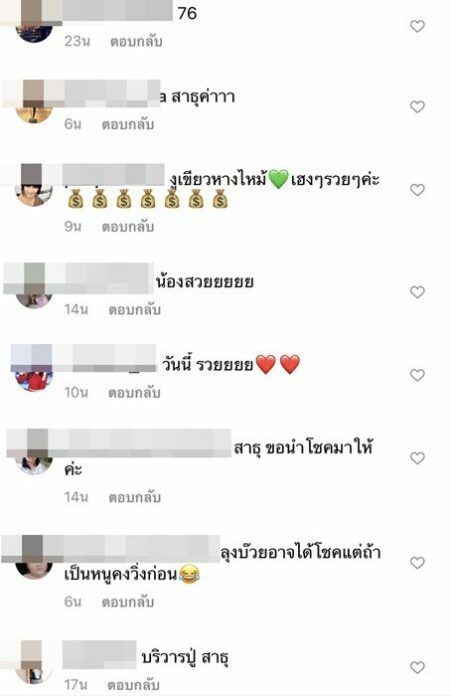Tap ตอบกลับ below น้องสวยยยยย

(x=135, y=310)
